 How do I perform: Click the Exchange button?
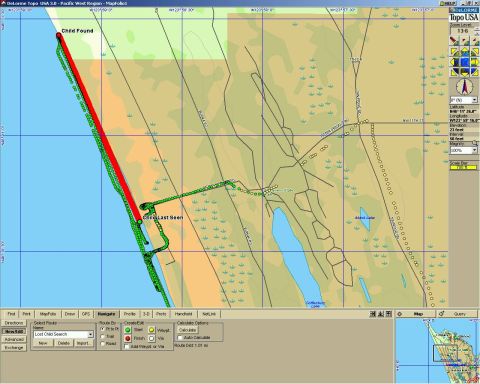14,348
